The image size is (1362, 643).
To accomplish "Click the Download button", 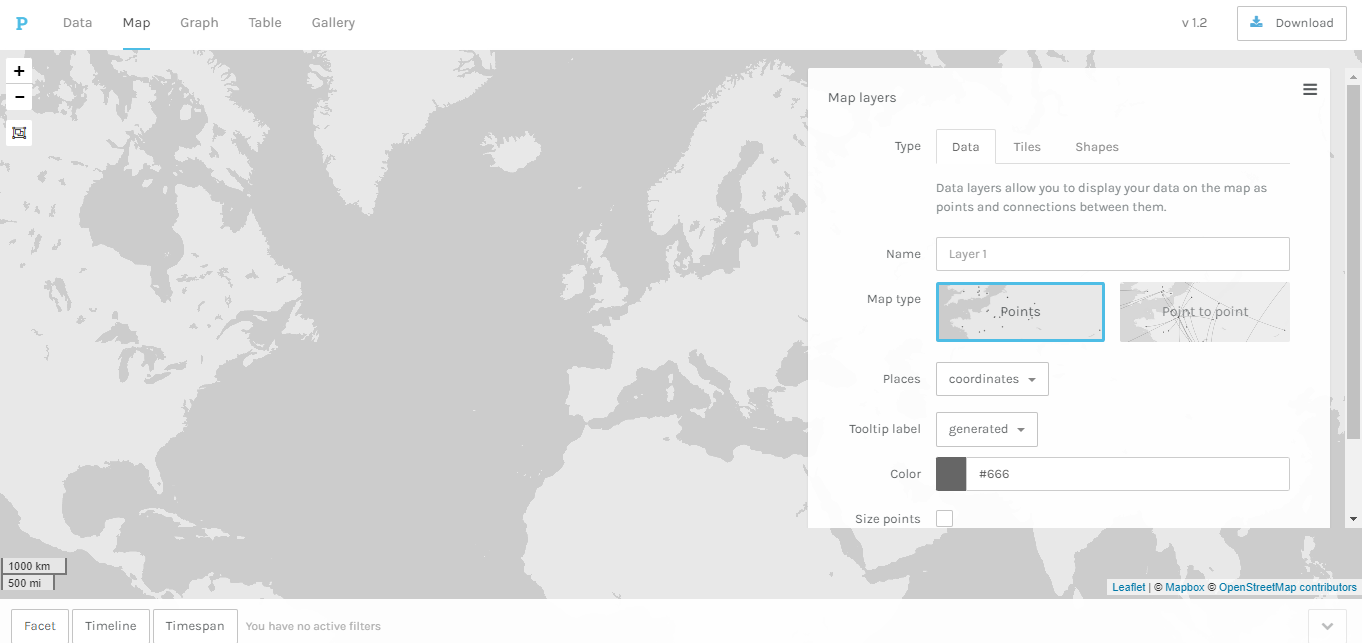I will click(x=1291, y=23).
